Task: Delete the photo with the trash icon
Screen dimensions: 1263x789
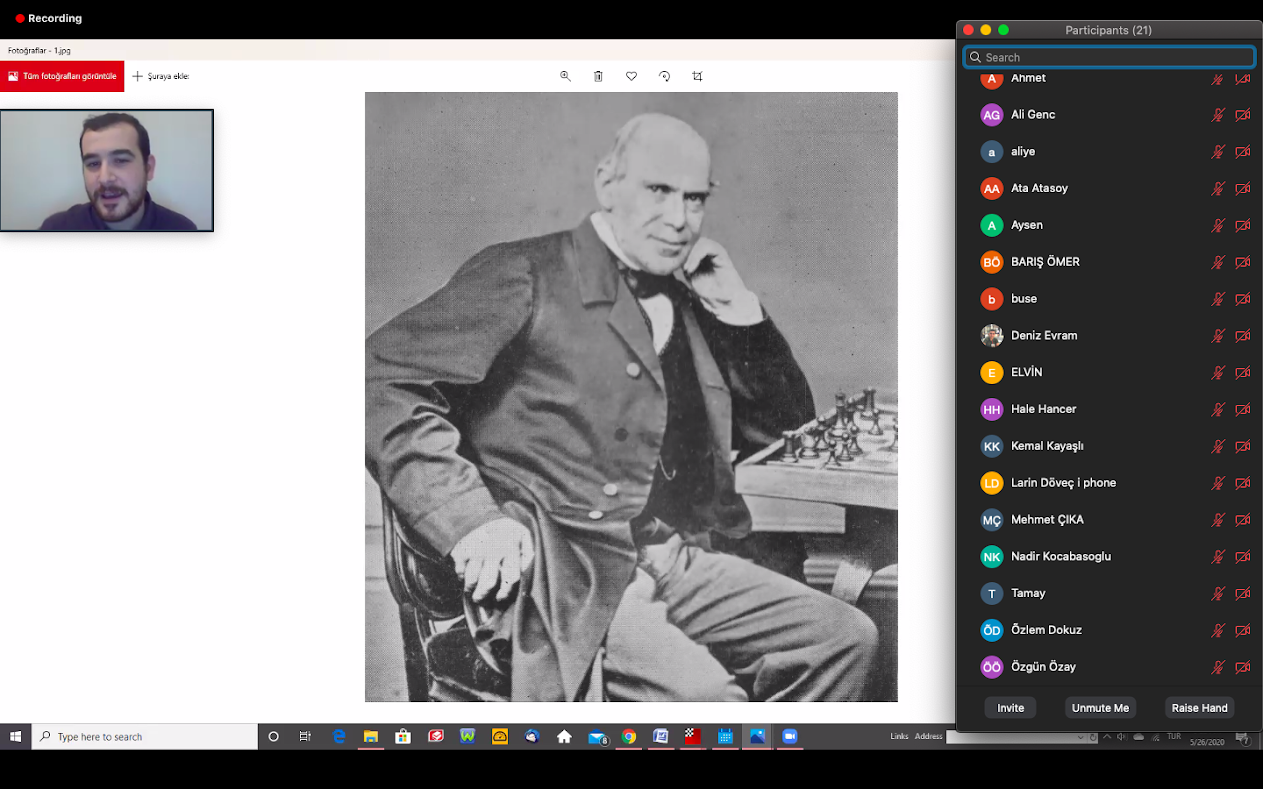Action: (x=598, y=76)
